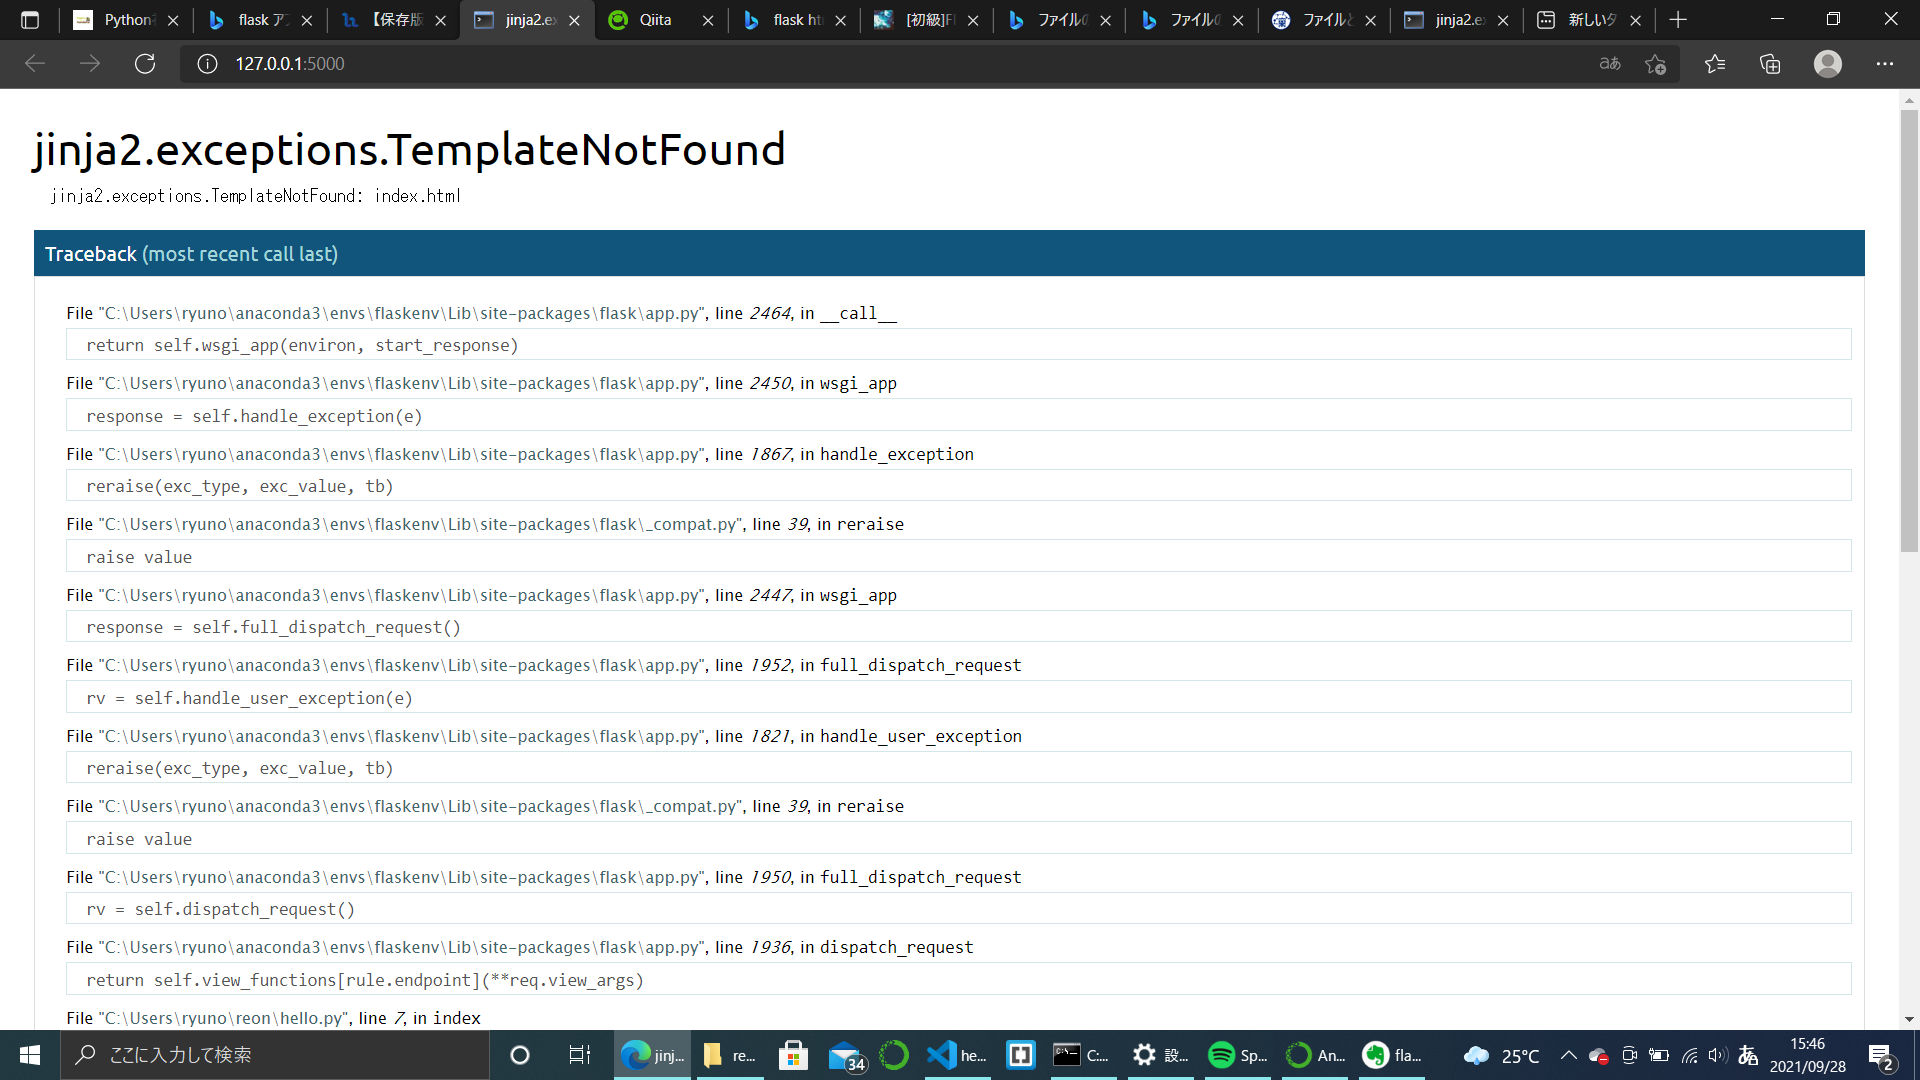The image size is (1920, 1080).
Task: Open Cortana circle icon
Action: [520, 1055]
